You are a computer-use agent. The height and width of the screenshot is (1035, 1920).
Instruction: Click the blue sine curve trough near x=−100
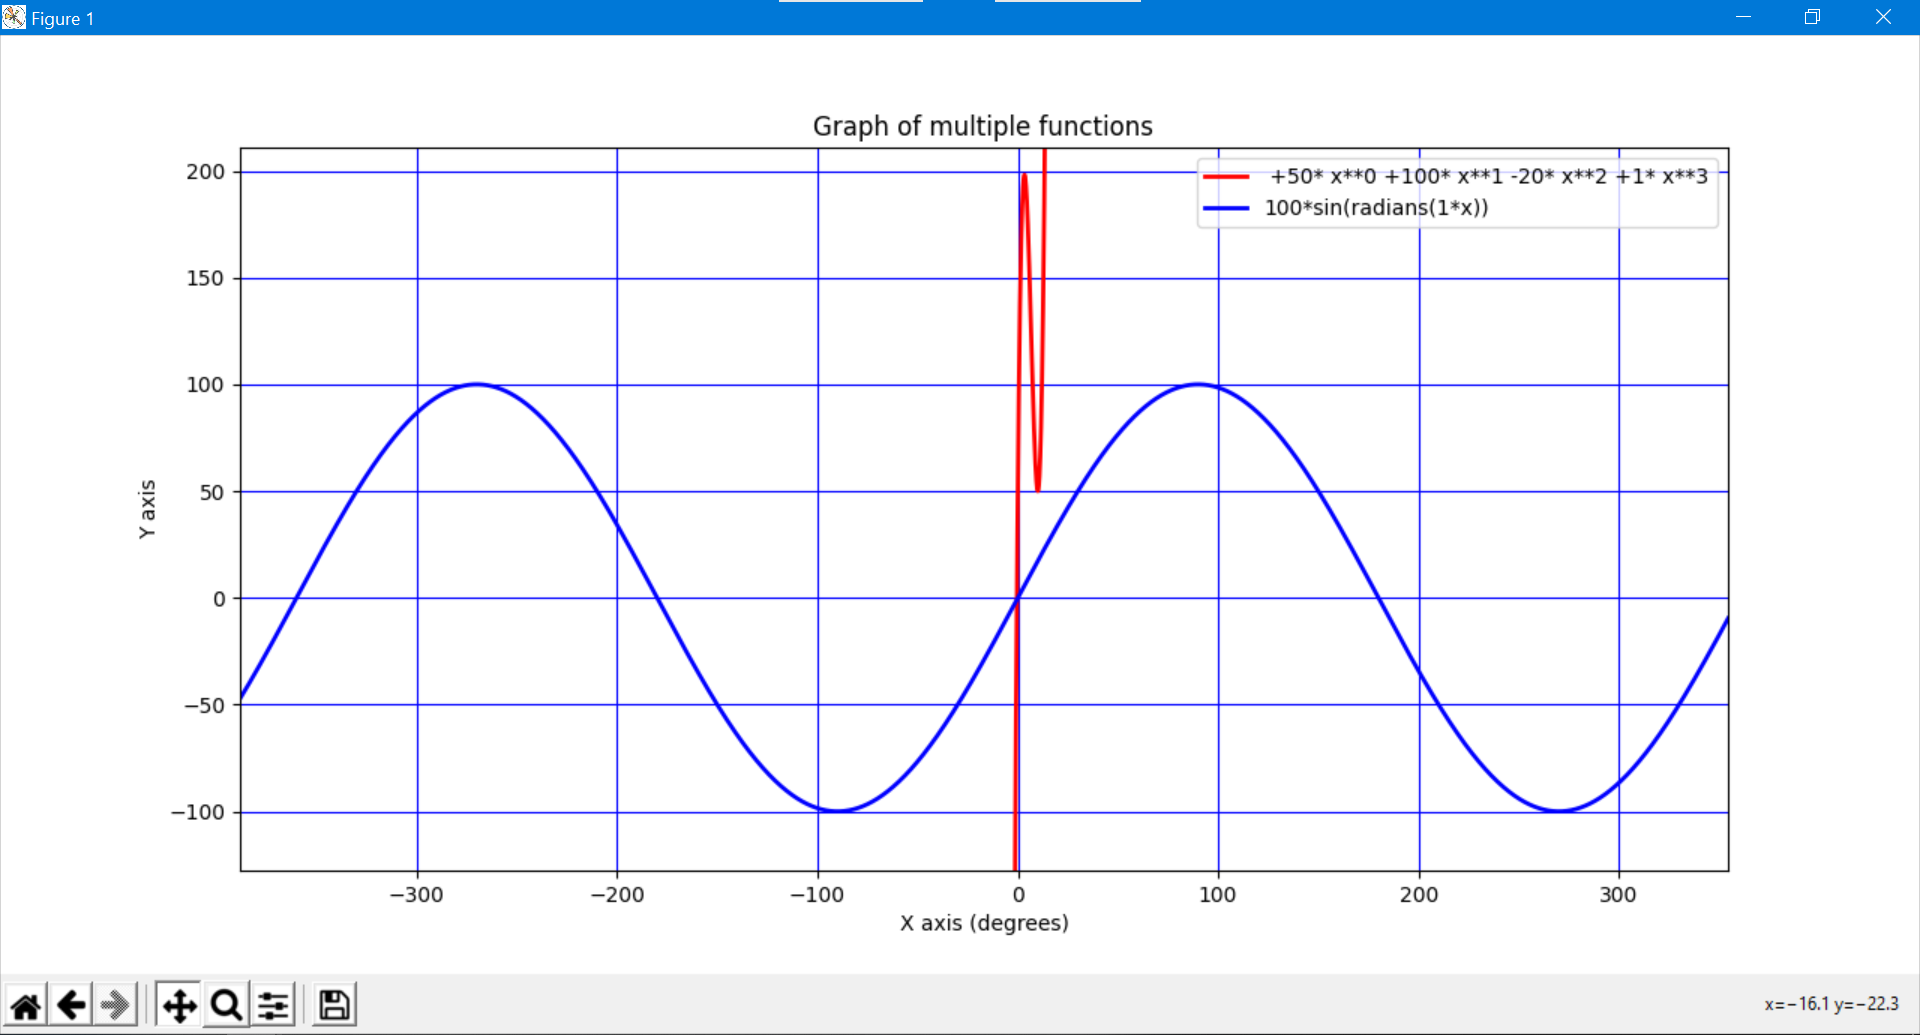[x=838, y=811]
